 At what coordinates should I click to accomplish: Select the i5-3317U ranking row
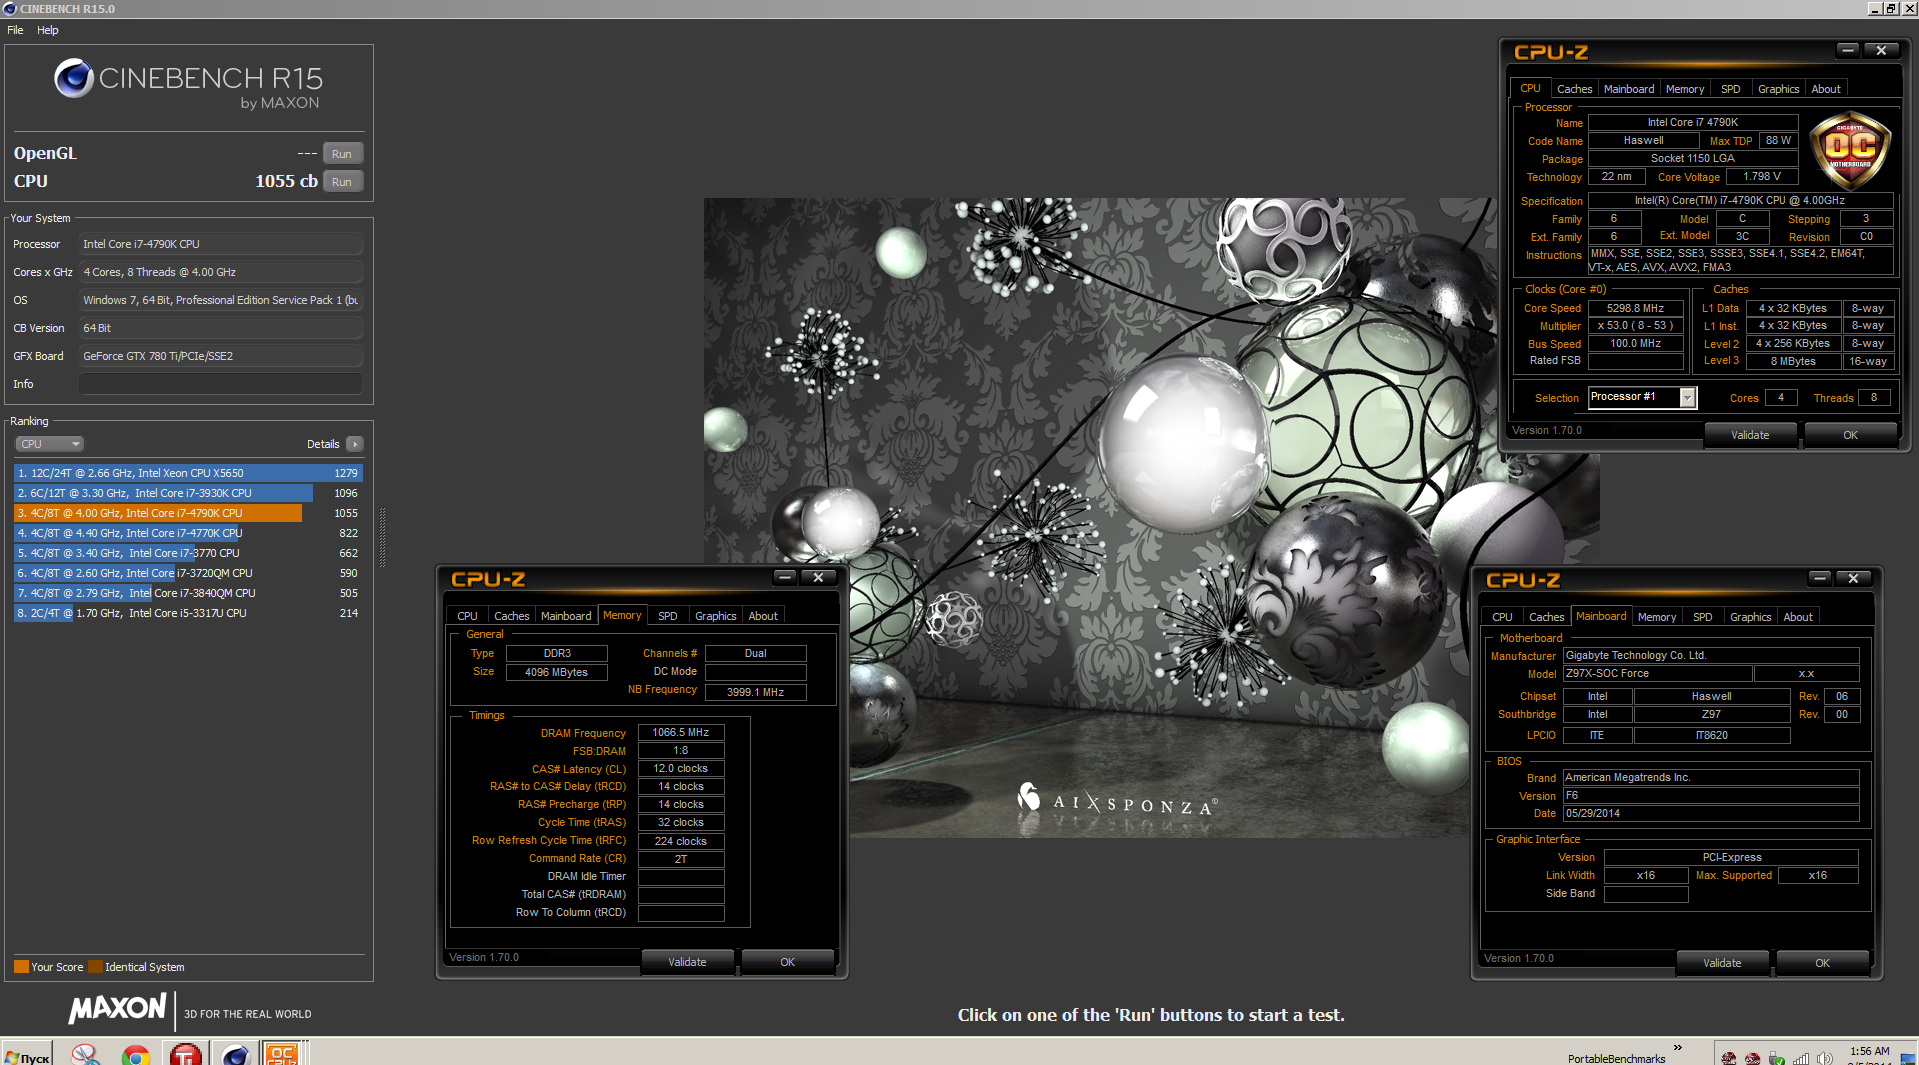tap(188, 613)
